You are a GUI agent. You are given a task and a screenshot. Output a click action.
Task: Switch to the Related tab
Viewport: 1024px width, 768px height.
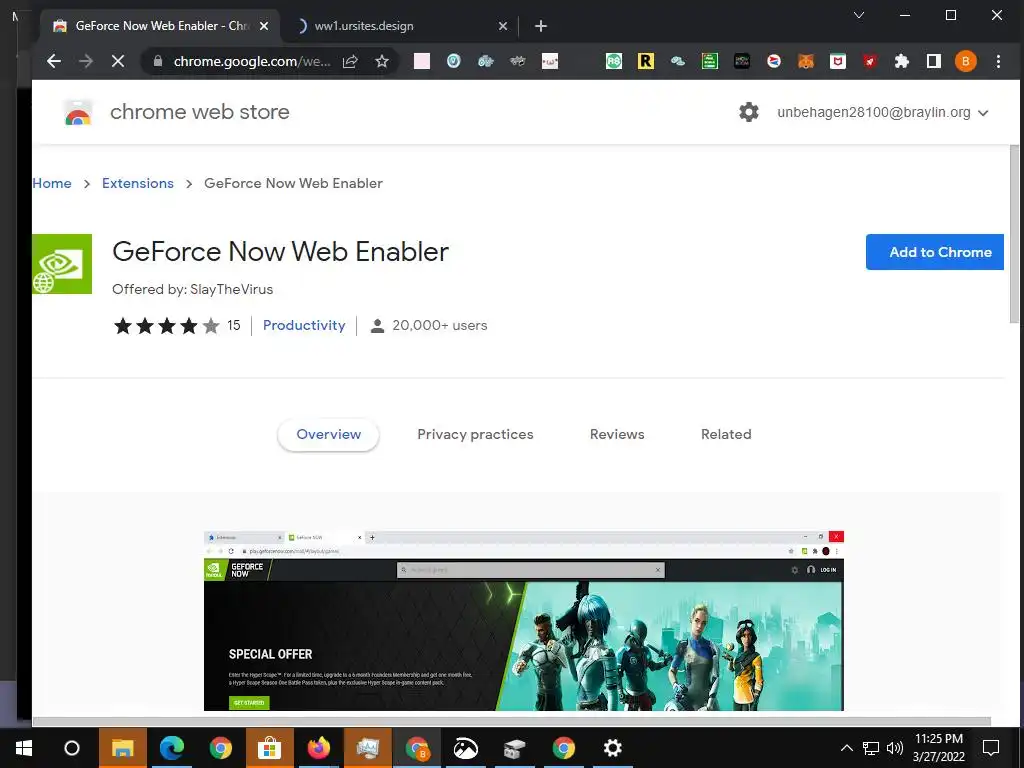(726, 434)
